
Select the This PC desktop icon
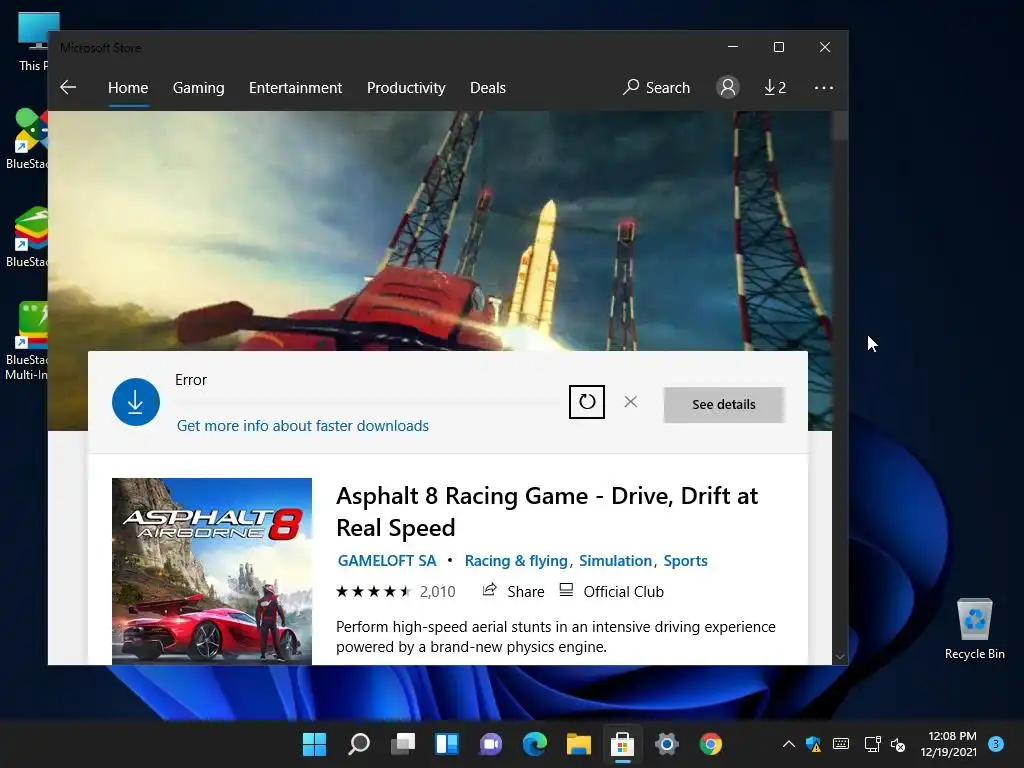33,42
